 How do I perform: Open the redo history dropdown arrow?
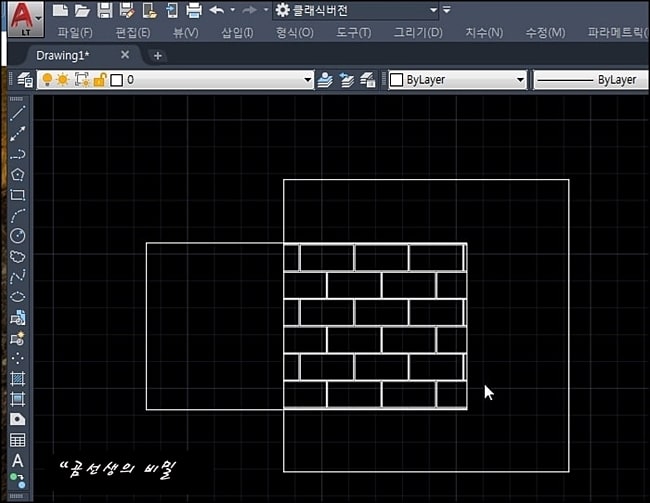266,10
